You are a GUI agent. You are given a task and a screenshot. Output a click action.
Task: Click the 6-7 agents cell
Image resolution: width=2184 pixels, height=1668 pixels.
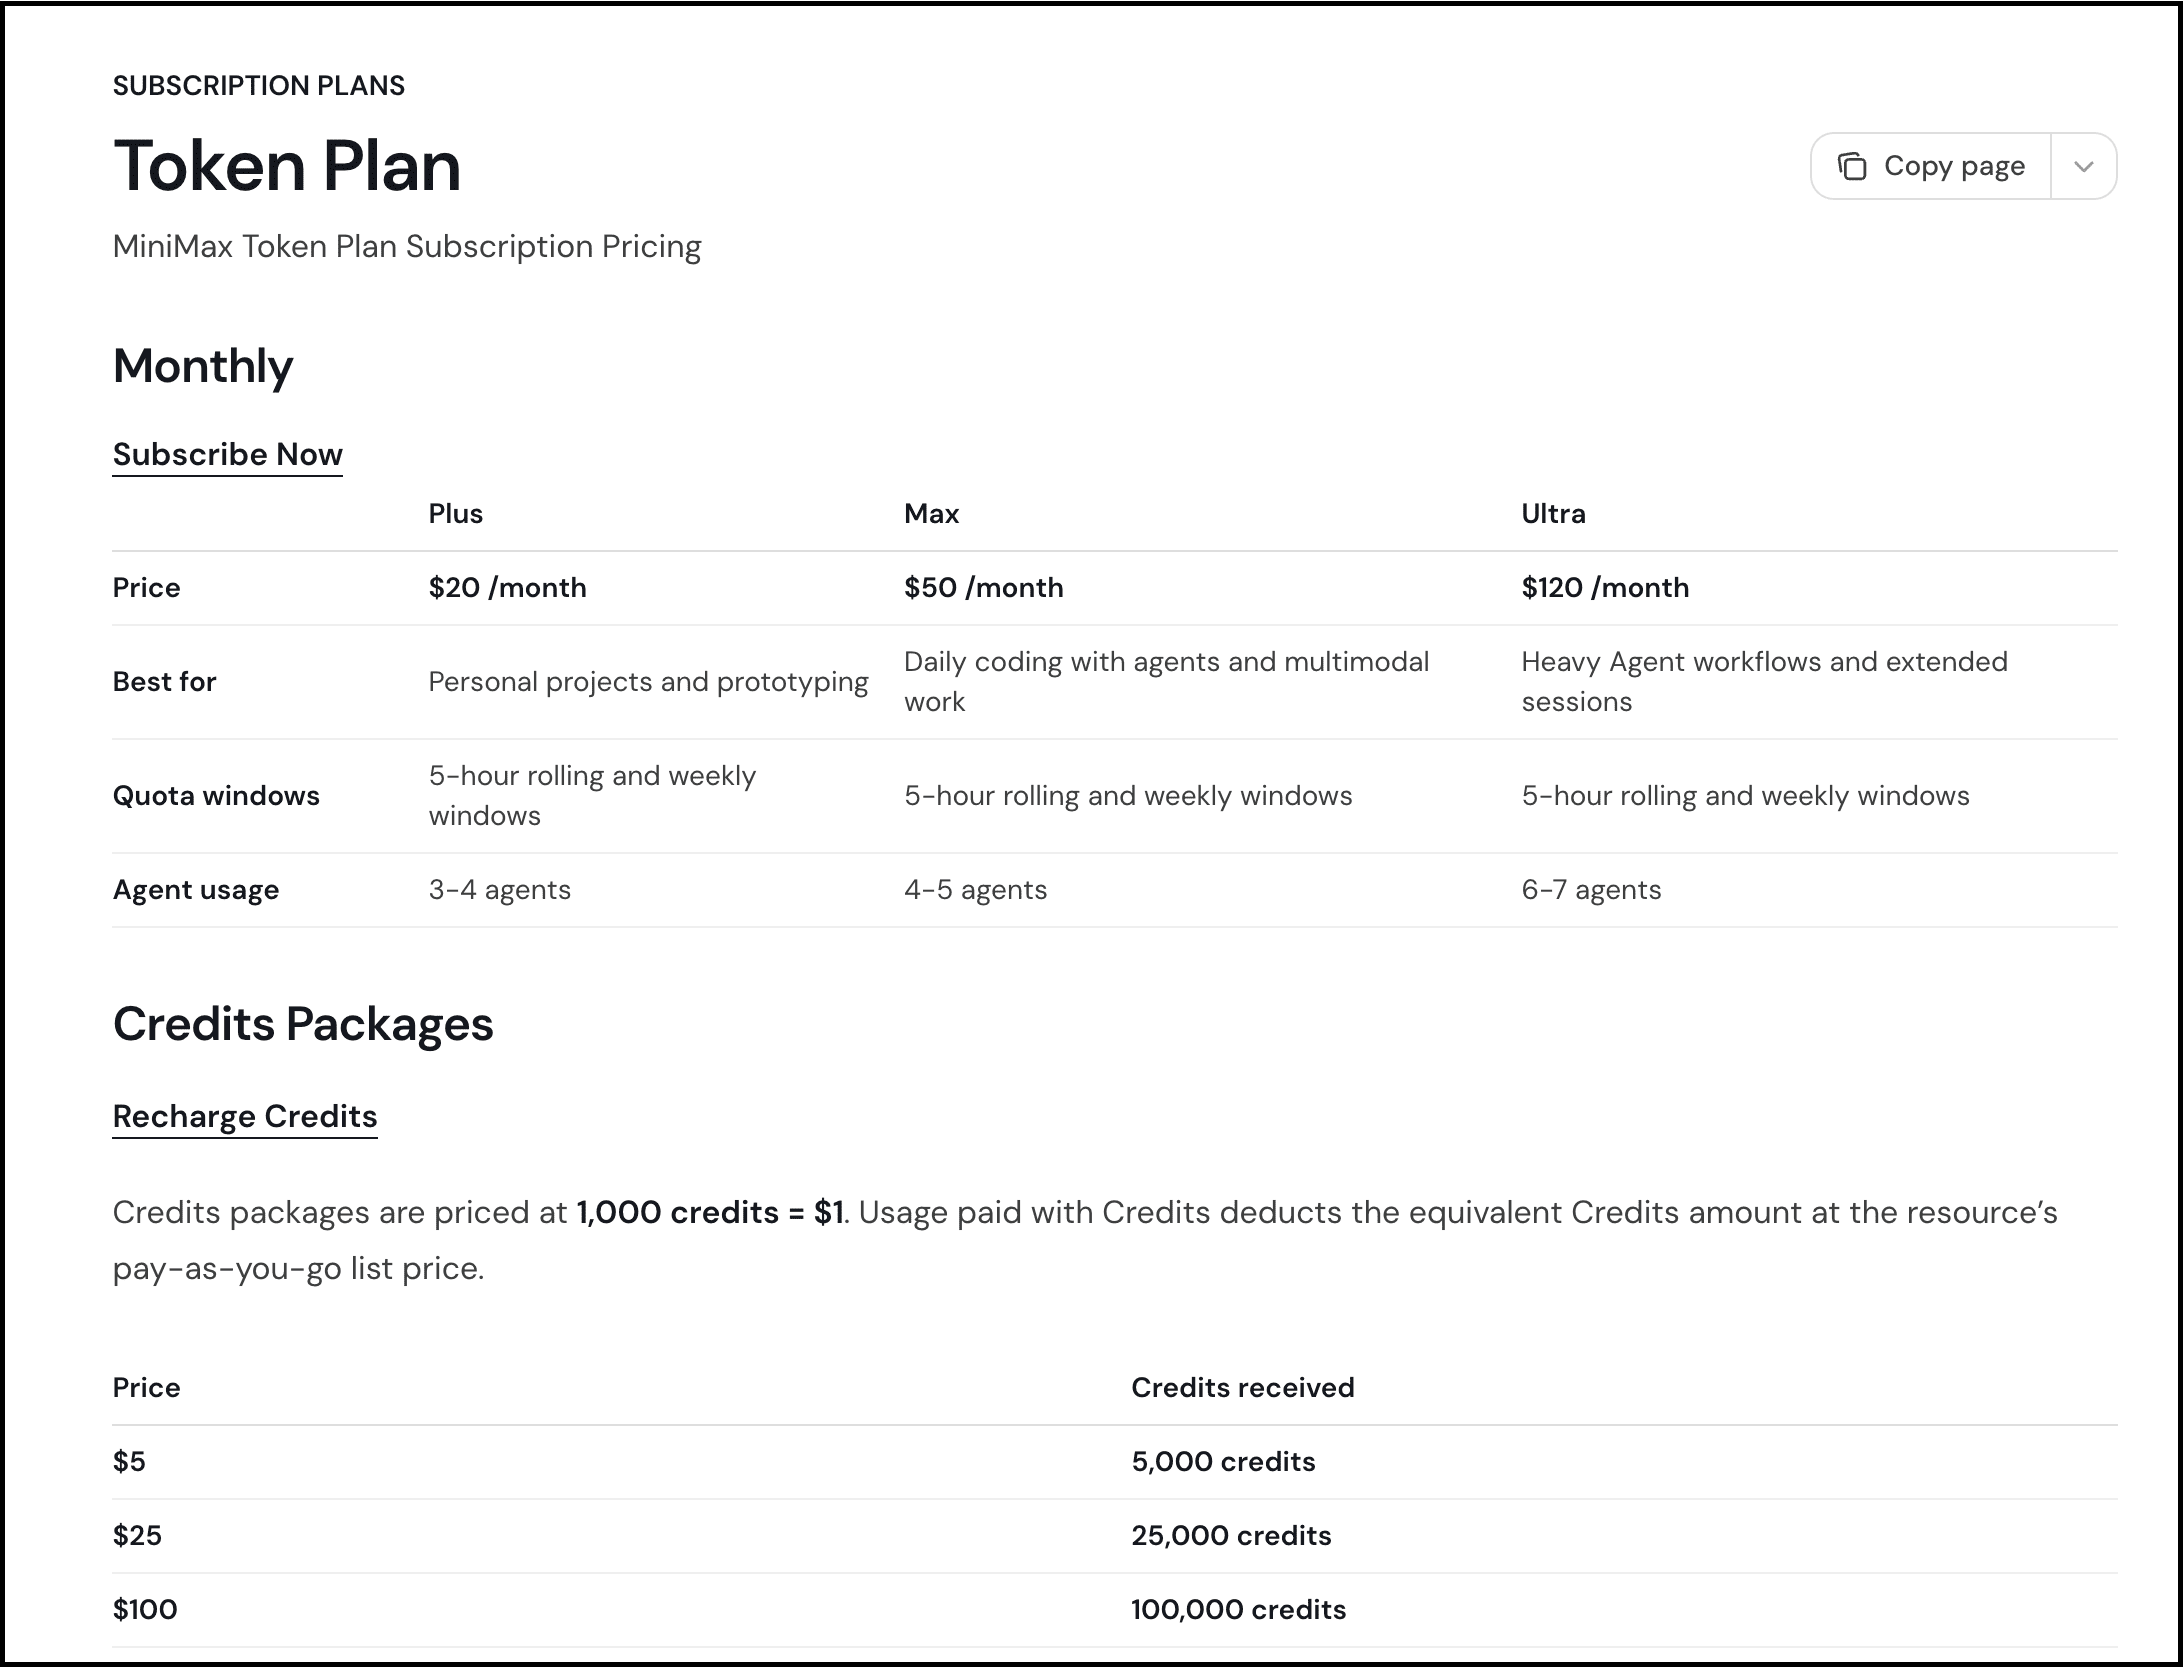point(1592,890)
